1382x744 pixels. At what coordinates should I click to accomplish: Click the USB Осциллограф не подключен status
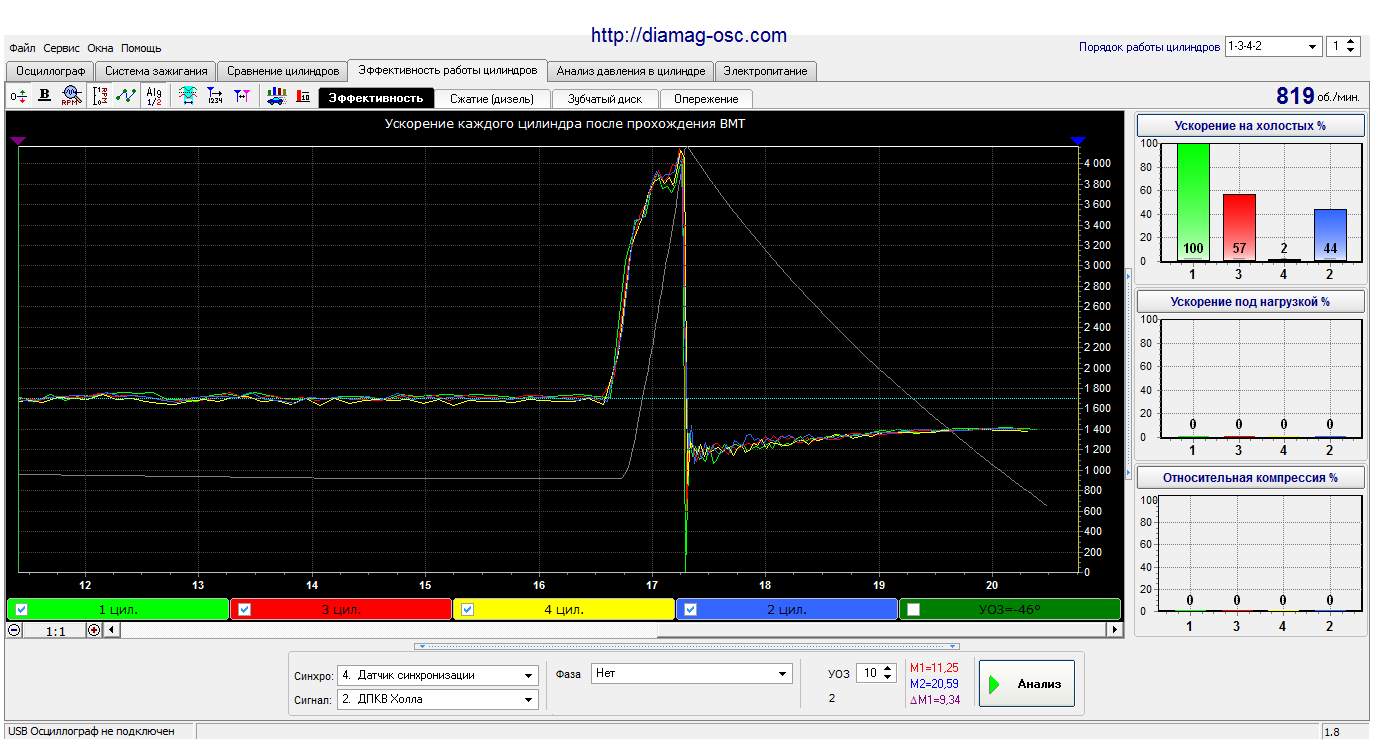coord(91,732)
